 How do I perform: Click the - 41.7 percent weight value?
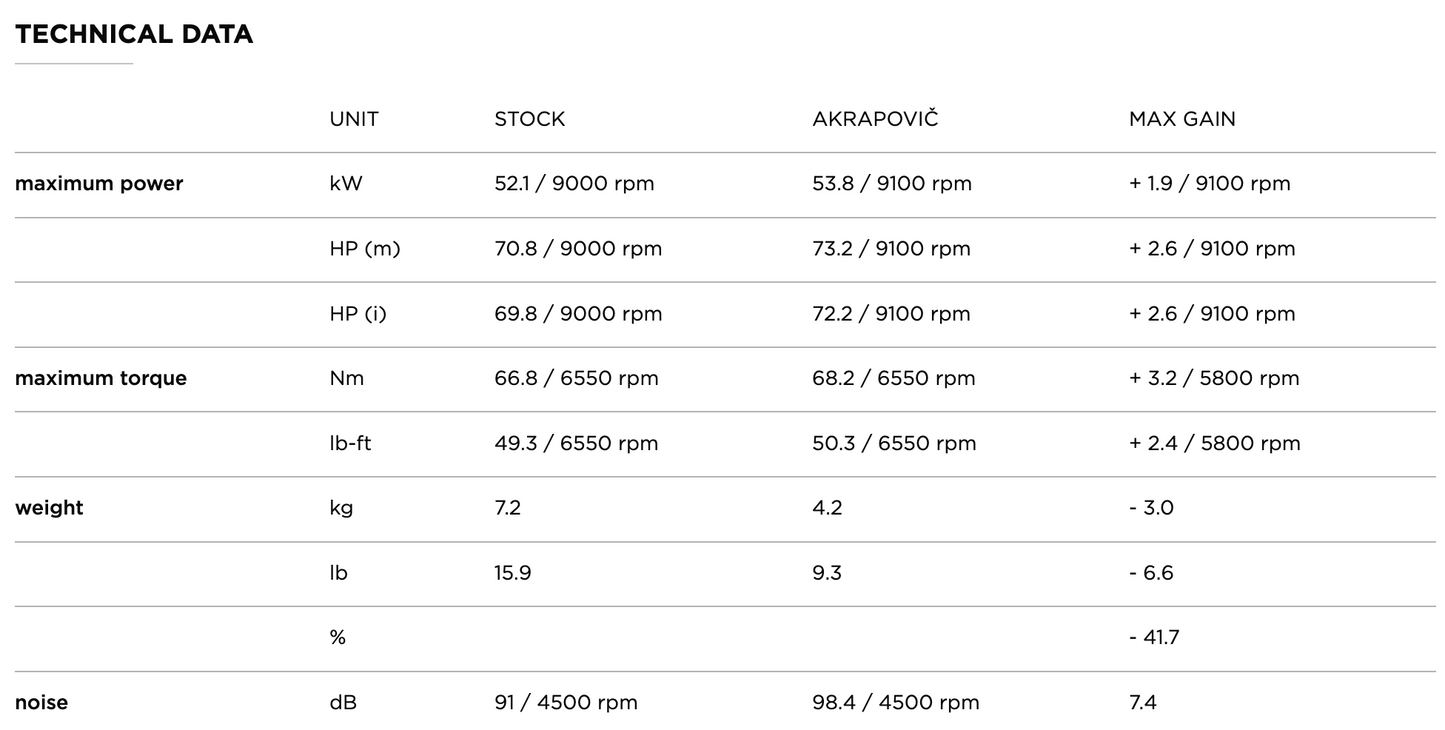click(x=1154, y=638)
